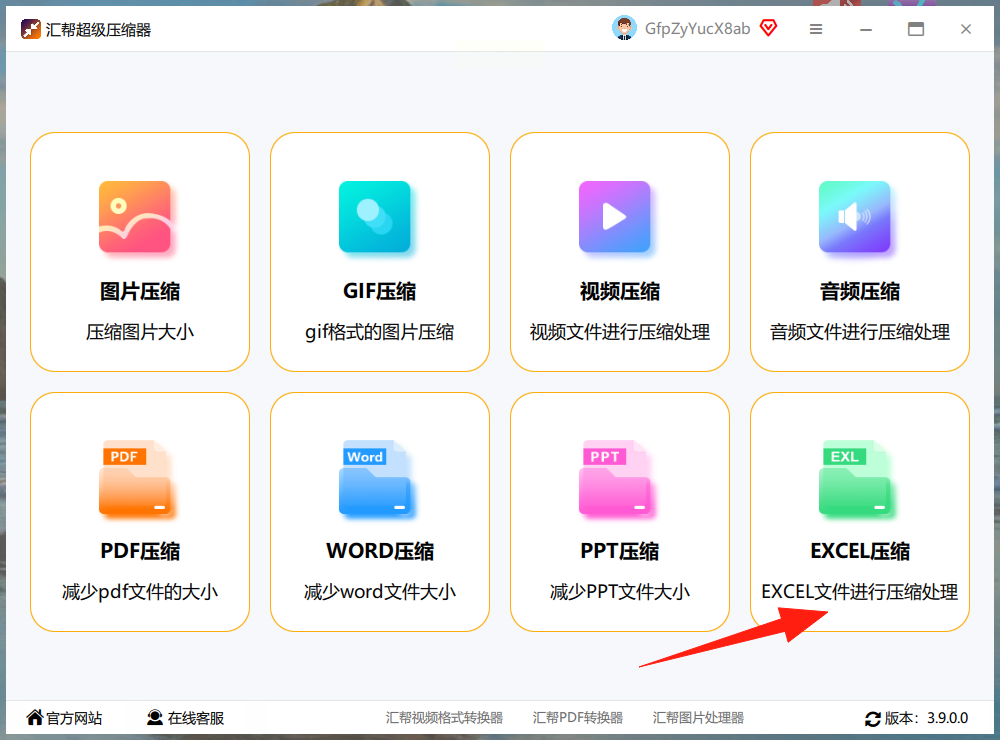Open the hamburger menu in title bar
The image size is (1000, 740).
pos(816,29)
